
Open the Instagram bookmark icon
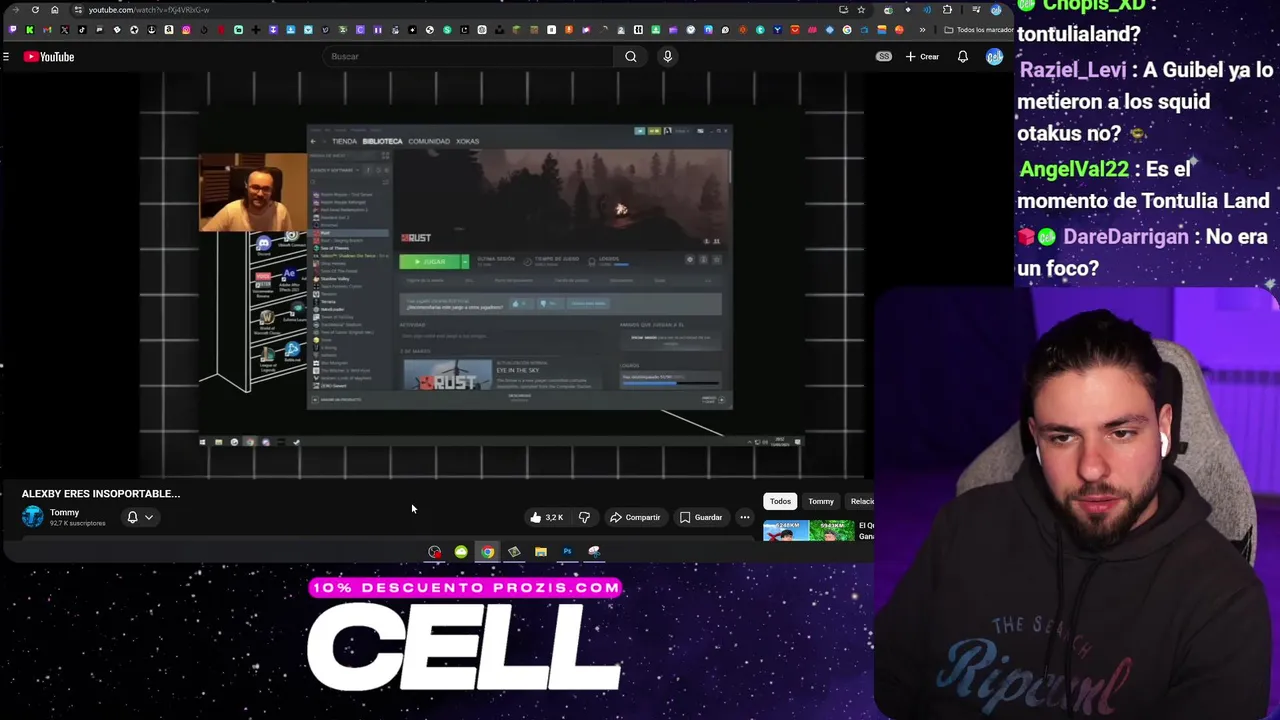coord(186,30)
